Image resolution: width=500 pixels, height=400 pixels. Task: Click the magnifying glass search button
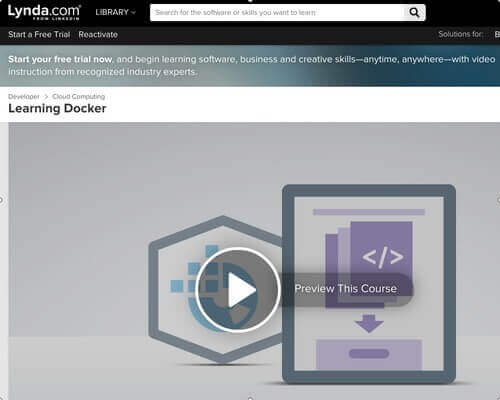click(414, 13)
